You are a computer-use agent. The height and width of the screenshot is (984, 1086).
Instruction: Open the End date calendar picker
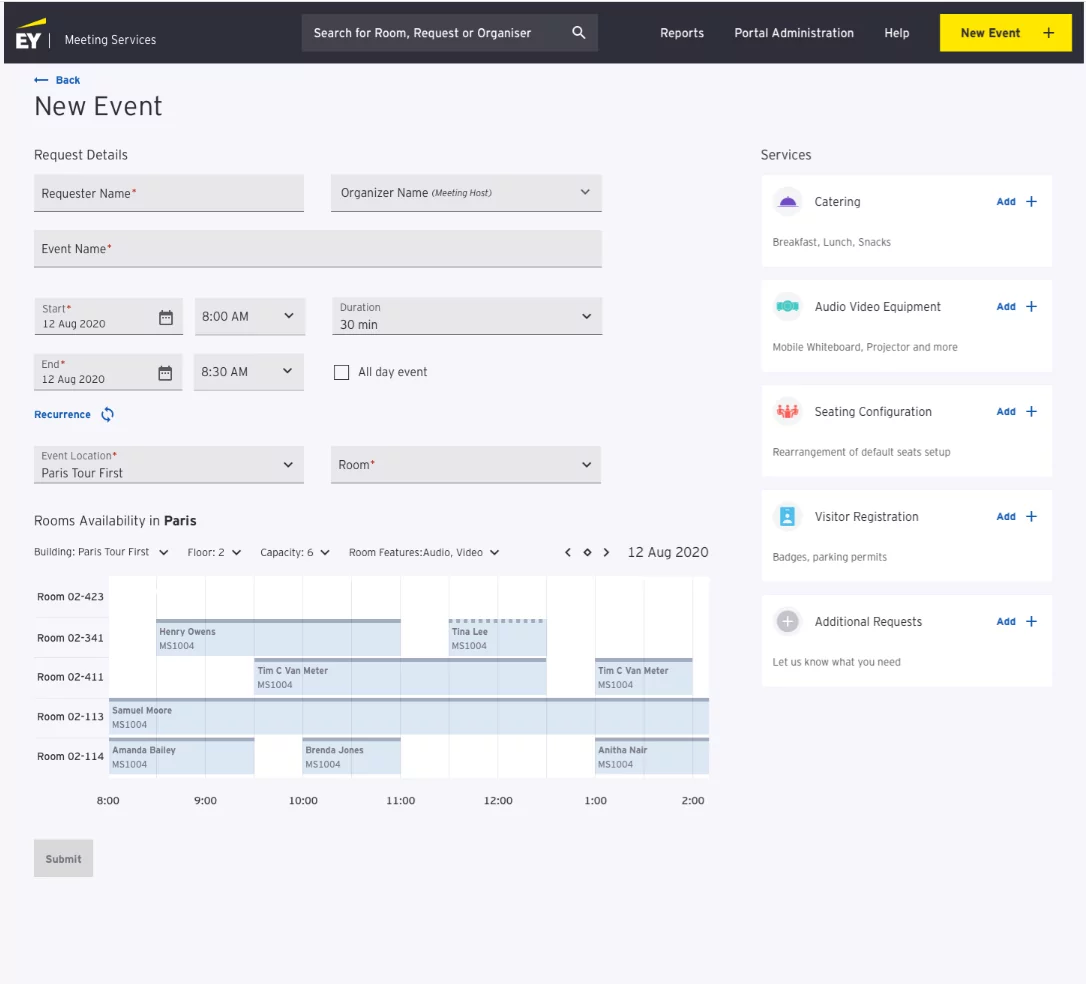click(166, 373)
